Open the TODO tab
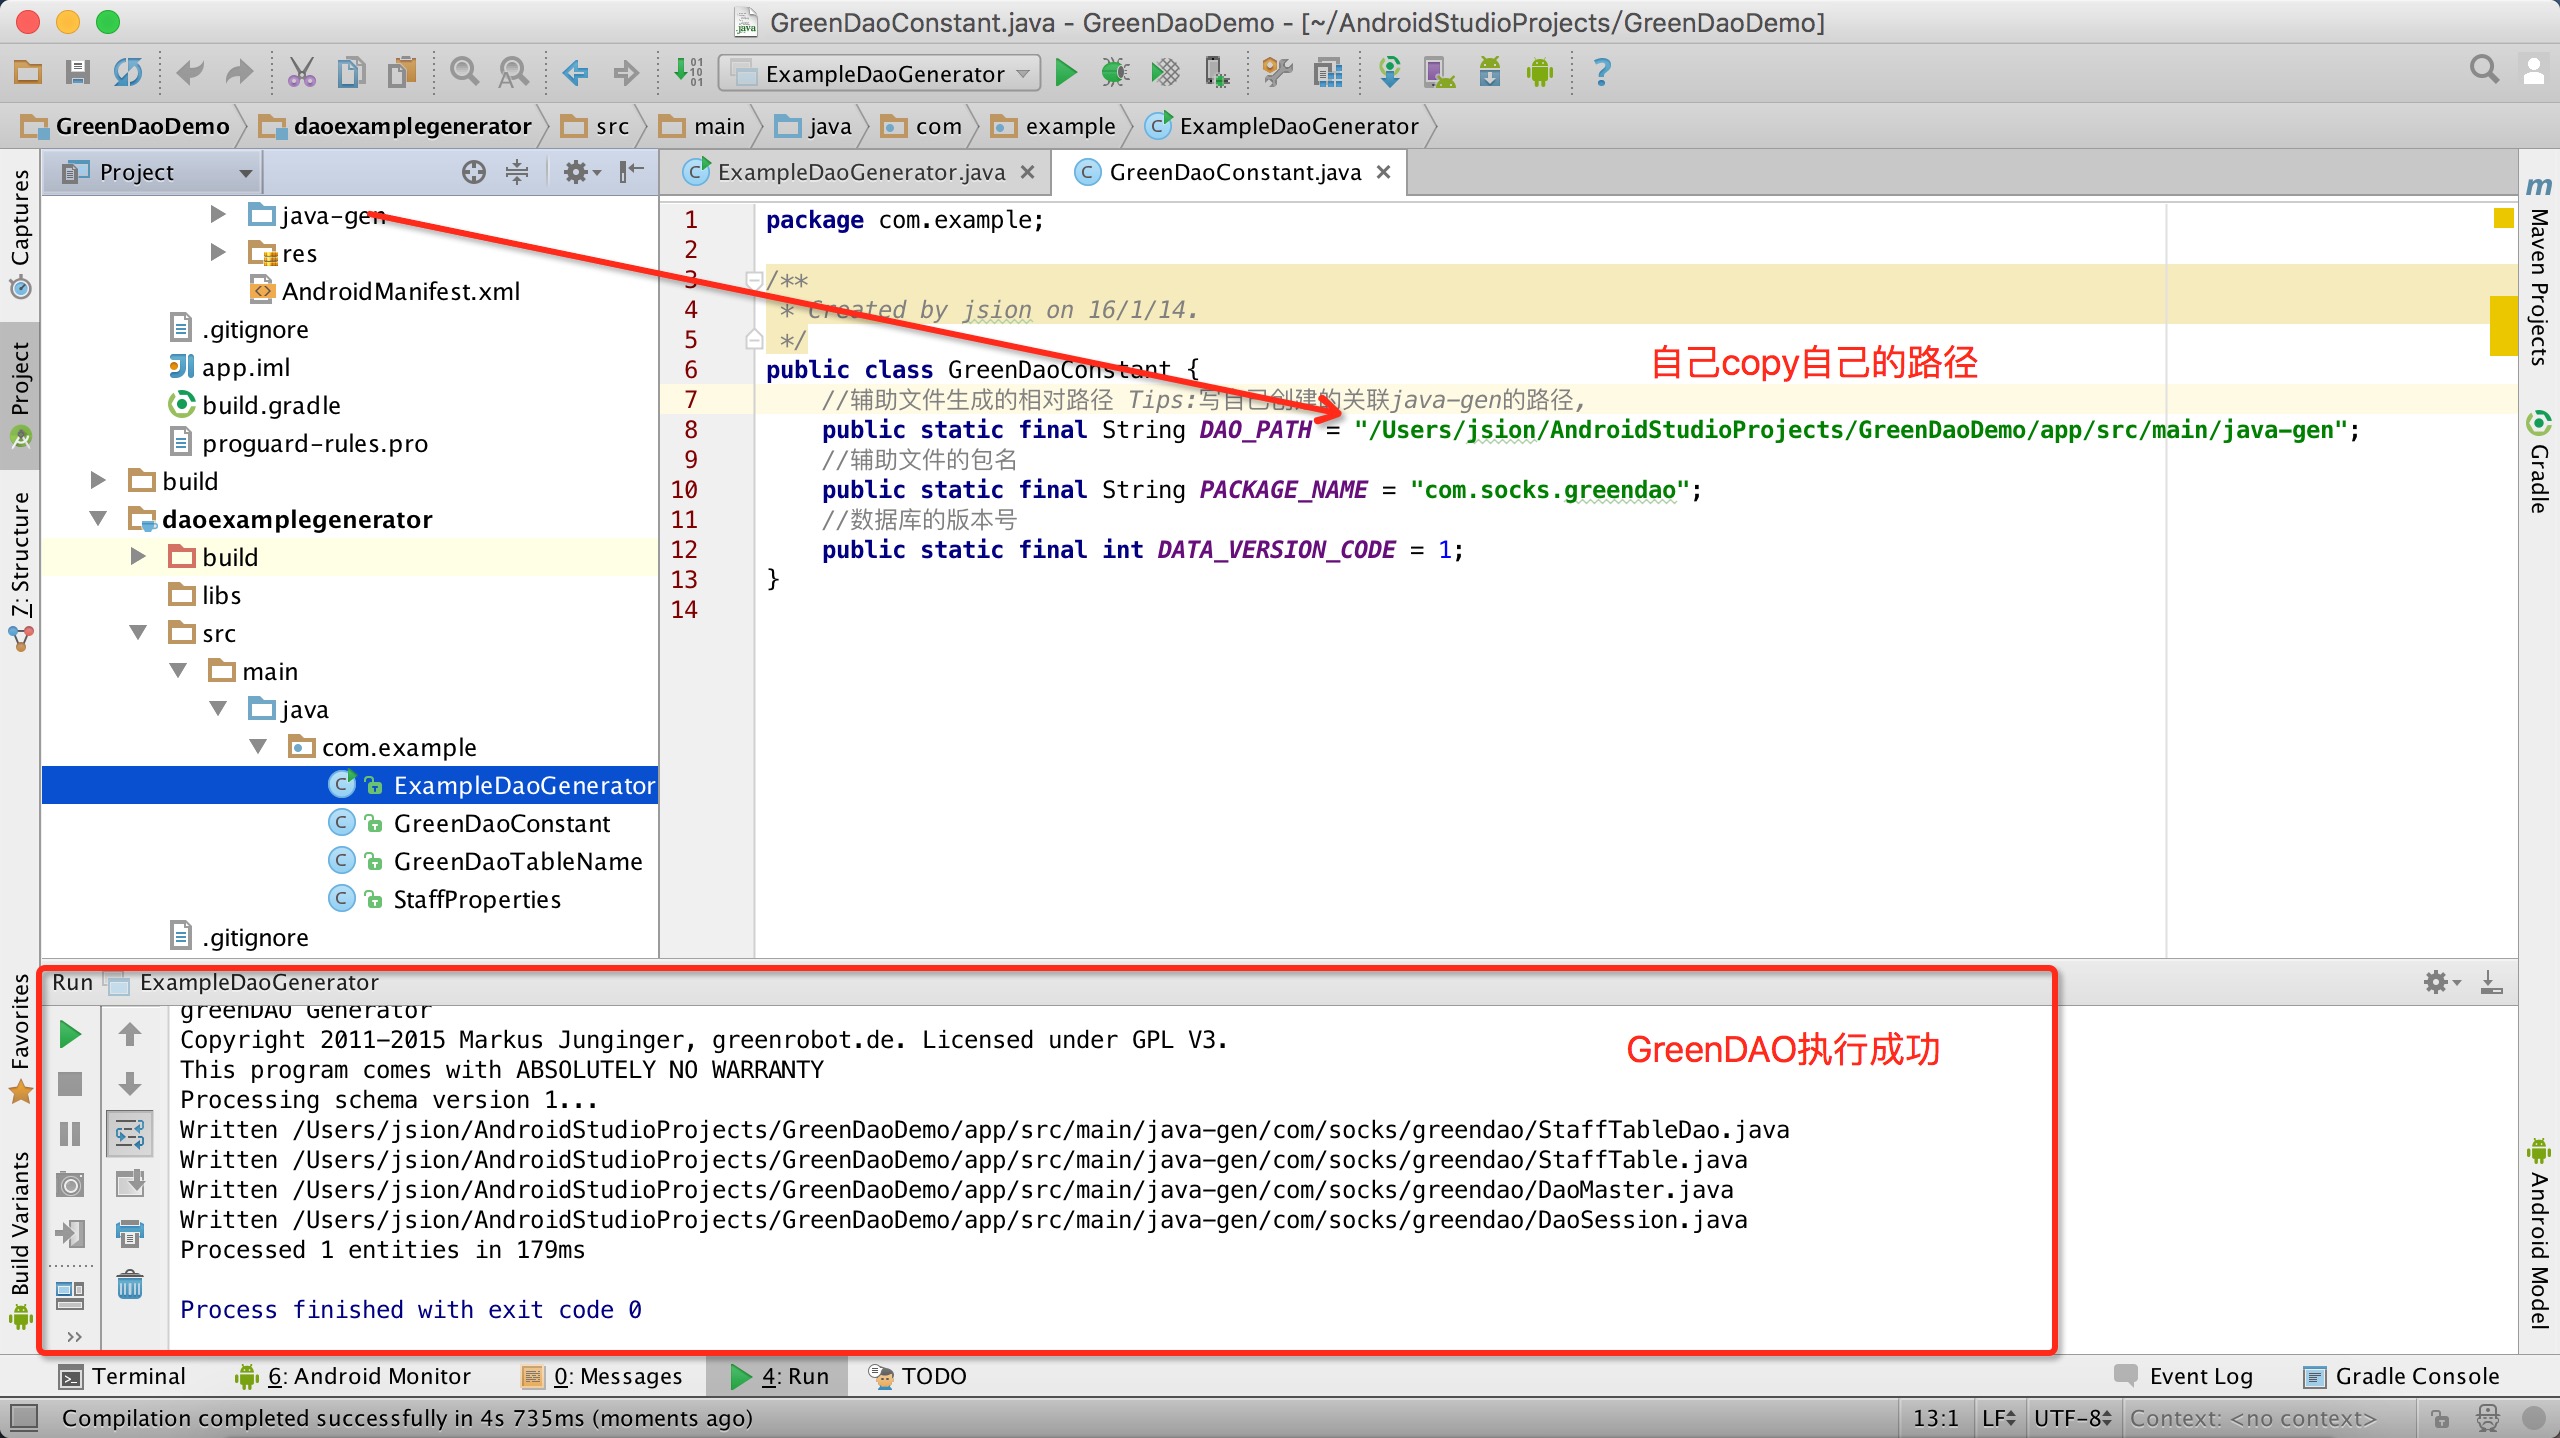Image resolution: width=2560 pixels, height=1438 pixels. coord(917,1376)
